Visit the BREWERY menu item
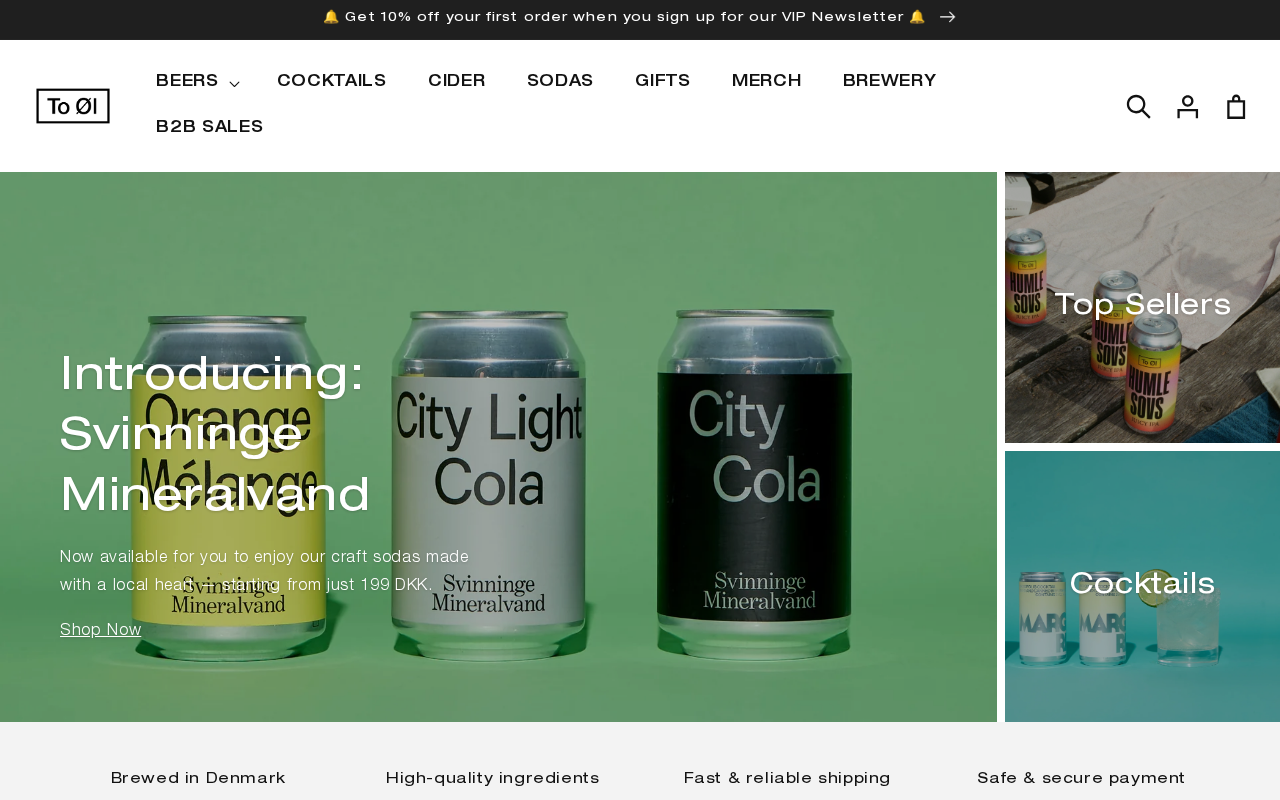This screenshot has width=1280, height=800. coord(889,81)
